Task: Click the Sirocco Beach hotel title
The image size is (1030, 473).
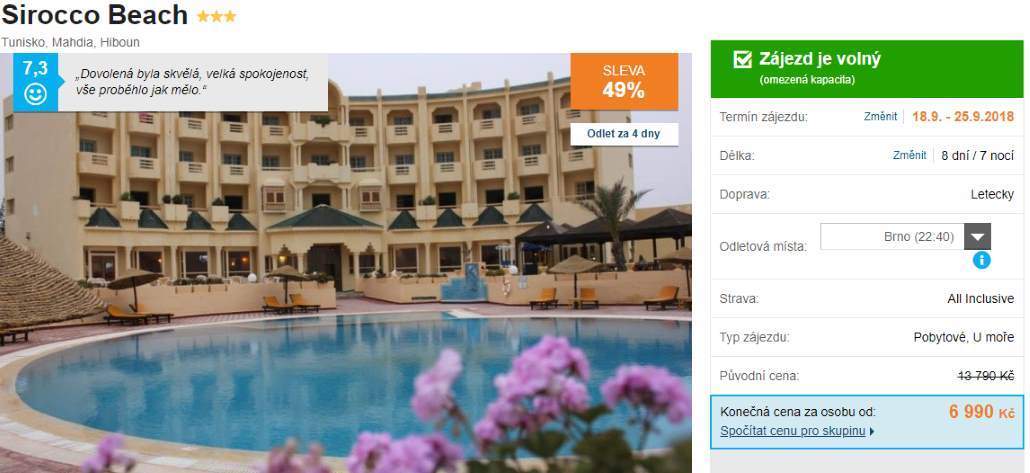Action: click(95, 15)
